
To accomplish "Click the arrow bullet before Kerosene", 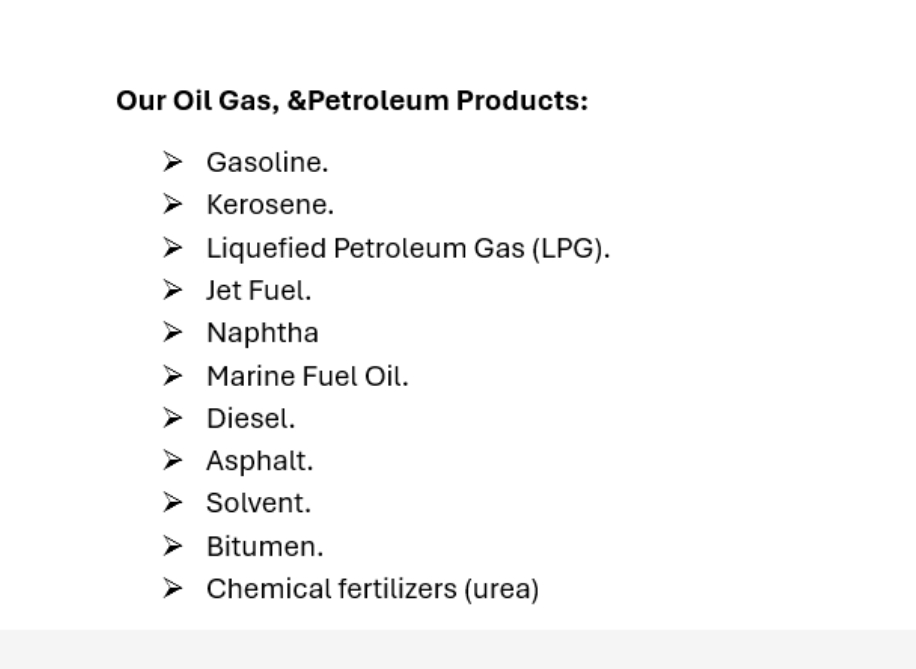I will pyautogui.click(x=173, y=205).
